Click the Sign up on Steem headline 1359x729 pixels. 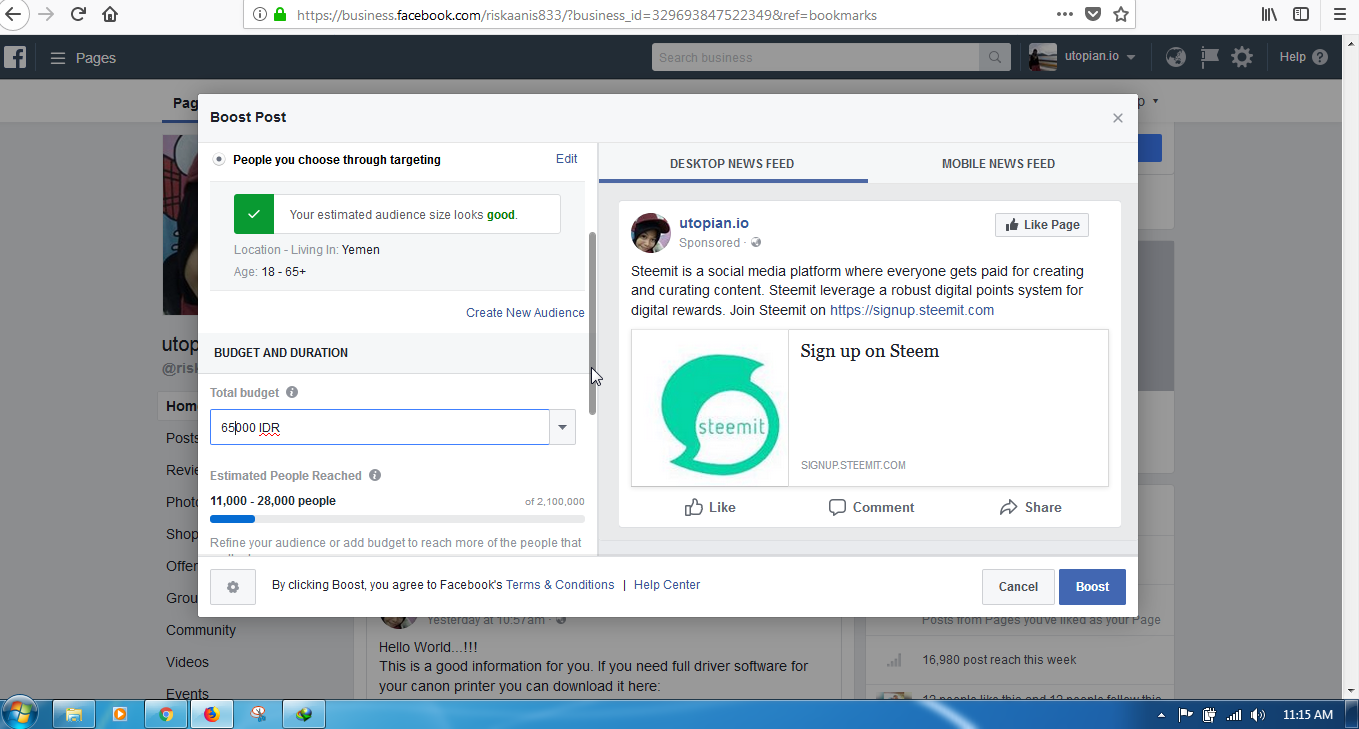[x=869, y=351]
